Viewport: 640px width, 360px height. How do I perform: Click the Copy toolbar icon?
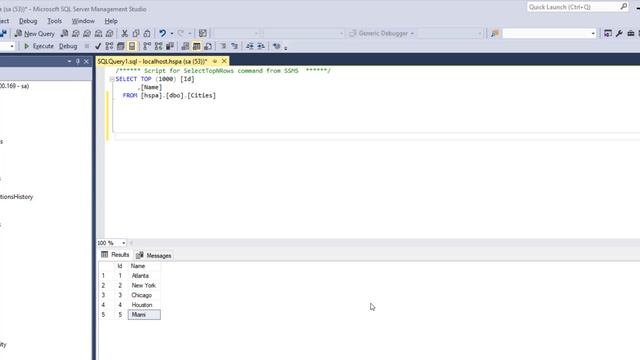(136, 33)
